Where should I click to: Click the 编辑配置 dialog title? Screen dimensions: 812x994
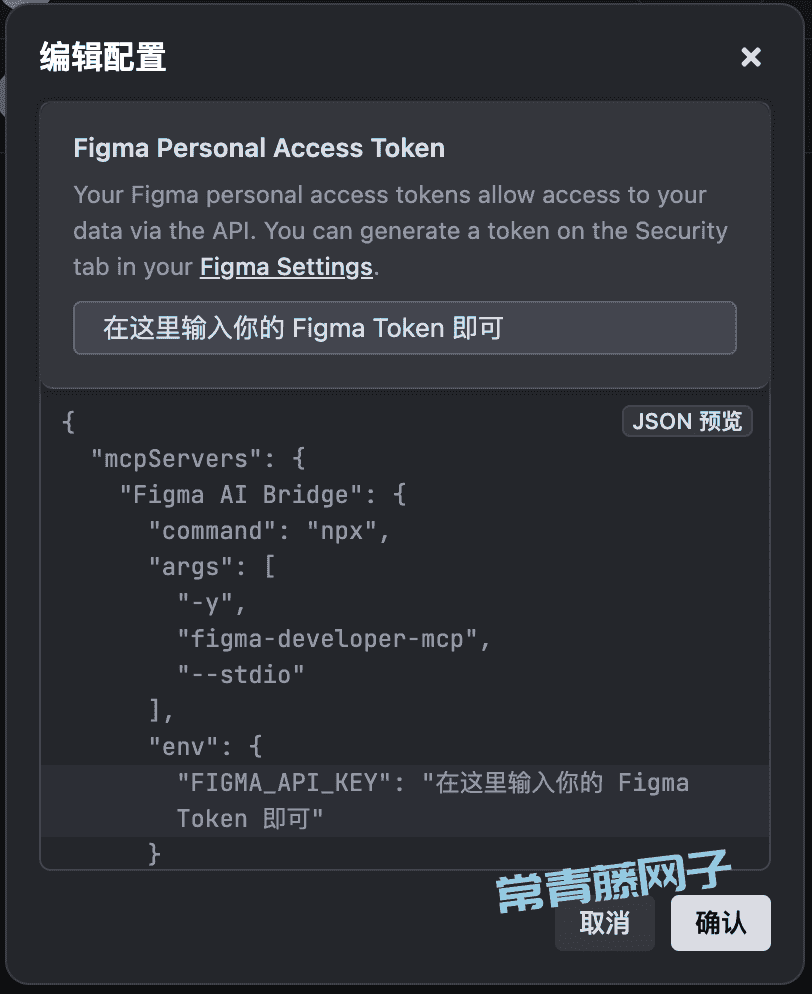click(103, 57)
